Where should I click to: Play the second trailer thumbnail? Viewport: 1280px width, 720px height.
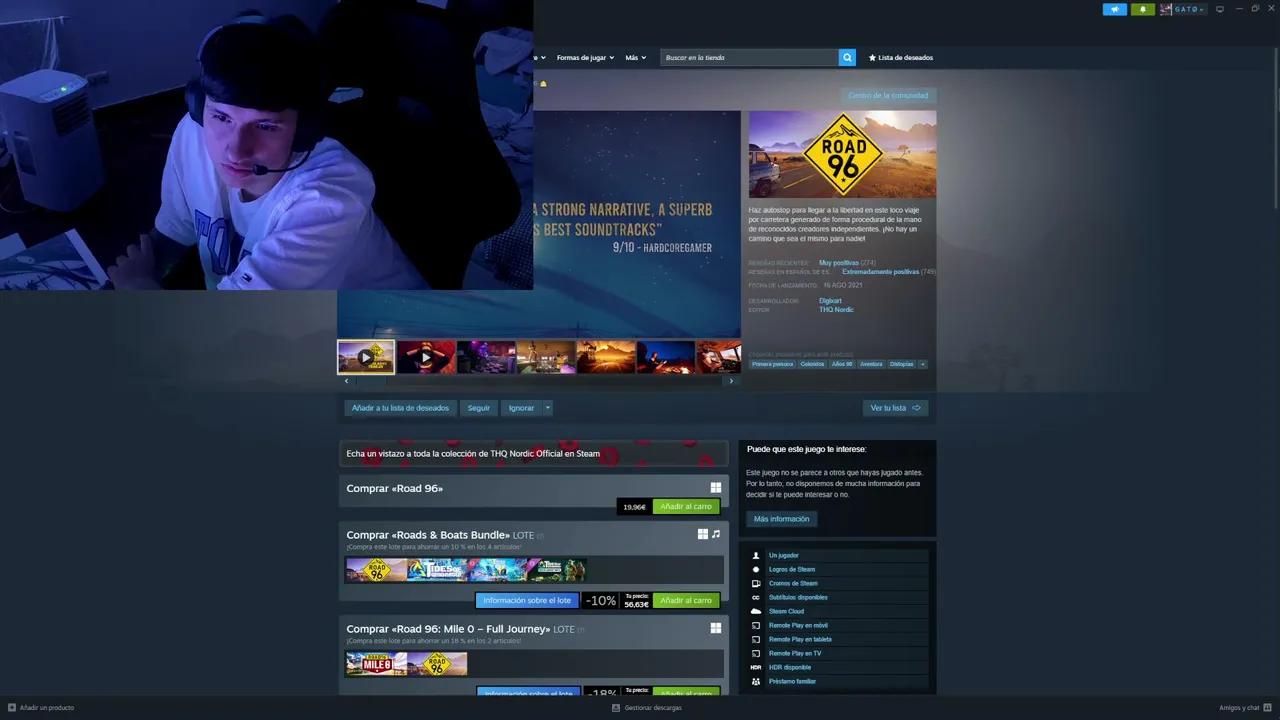(426, 357)
